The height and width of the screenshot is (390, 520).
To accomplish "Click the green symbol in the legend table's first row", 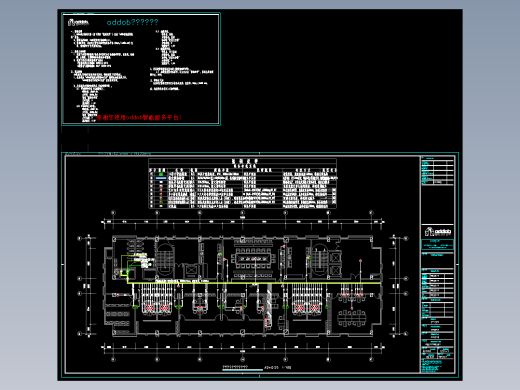I will (x=161, y=174).
